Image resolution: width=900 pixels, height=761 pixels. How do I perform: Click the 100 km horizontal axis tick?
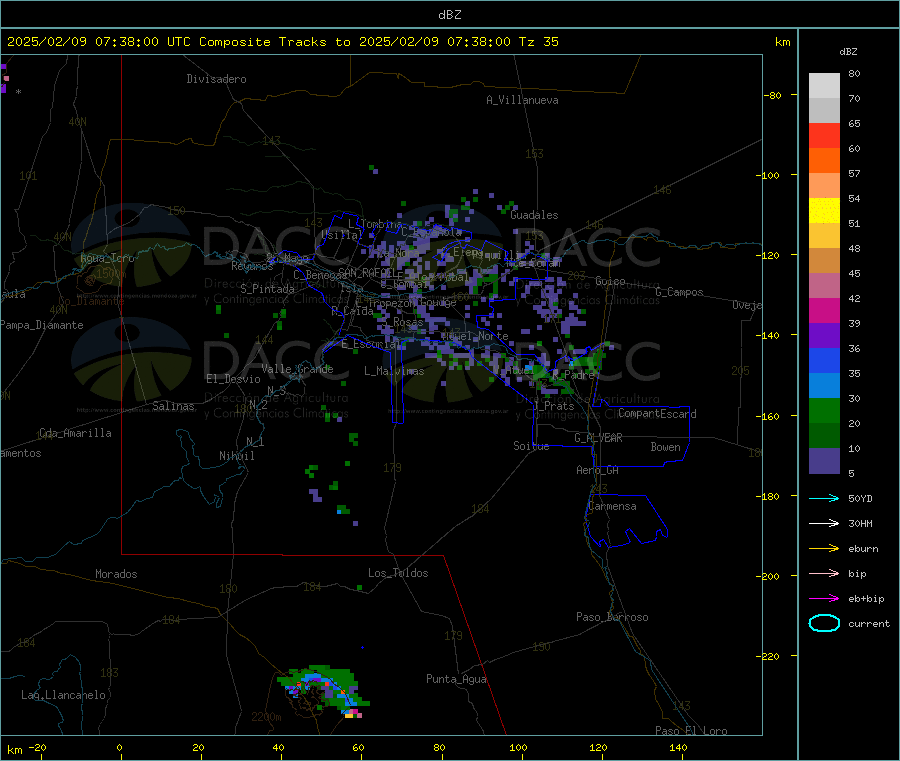click(x=518, y=747)
